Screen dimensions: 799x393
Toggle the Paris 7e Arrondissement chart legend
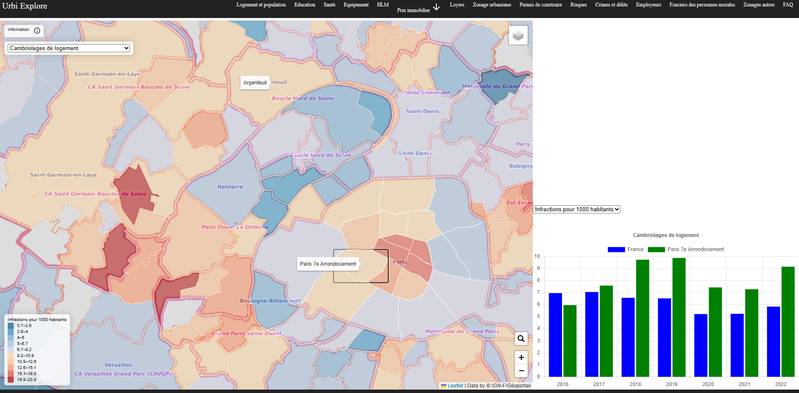coord(686,249)
